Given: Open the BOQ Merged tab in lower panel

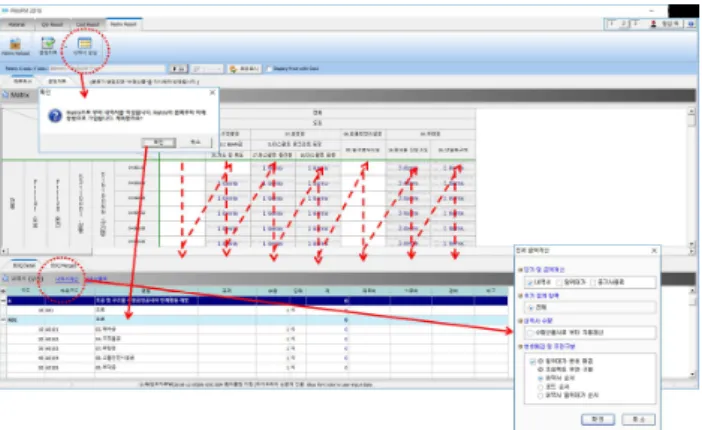Looking at the screenshot, I should click(x=62, y=265).
